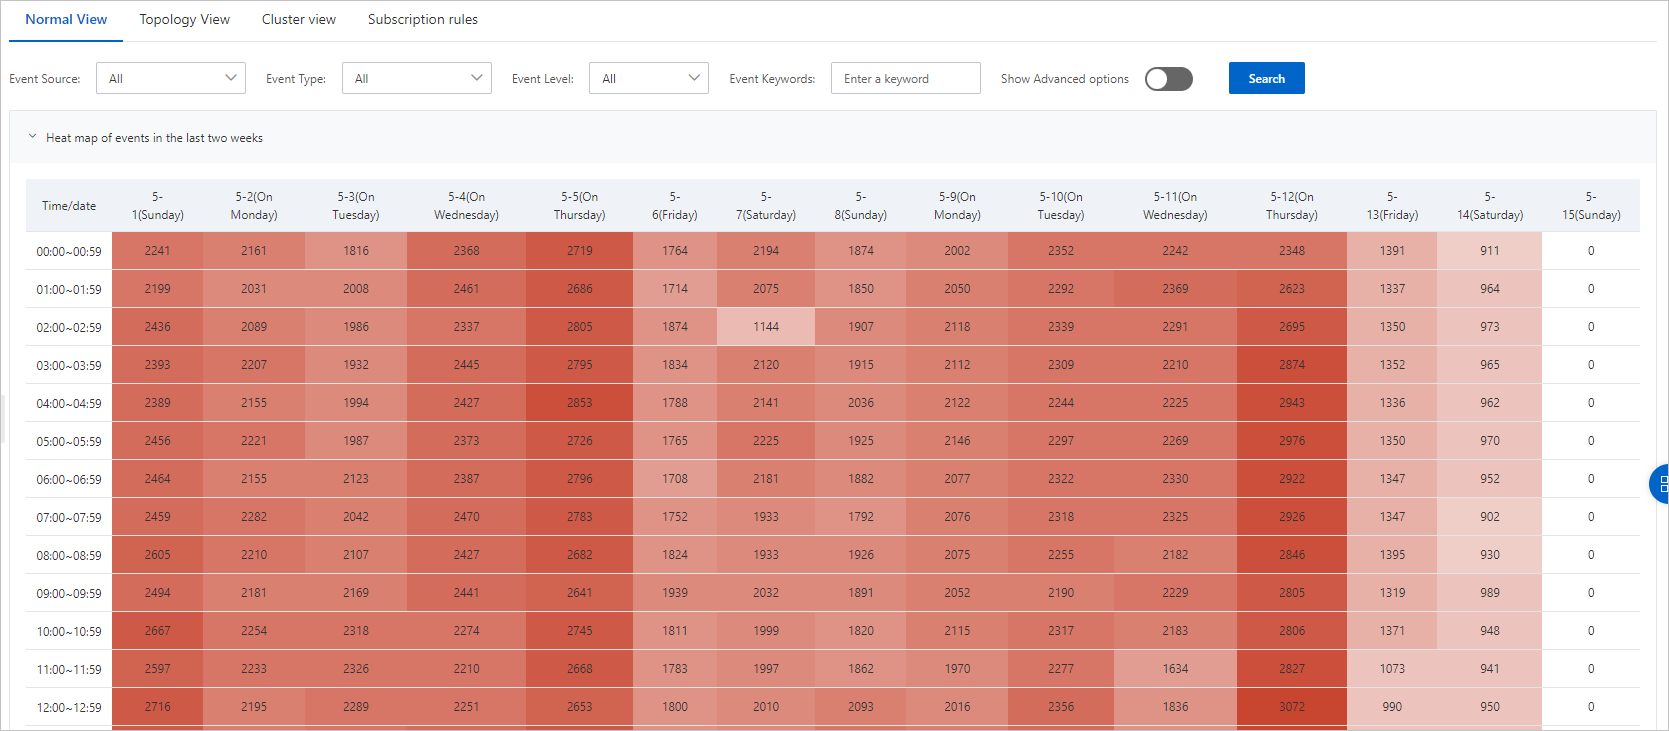This screenshot has height=731, width=1669.
Task: Click the 06:00~06:59 time row label
Action: (69, 479)
